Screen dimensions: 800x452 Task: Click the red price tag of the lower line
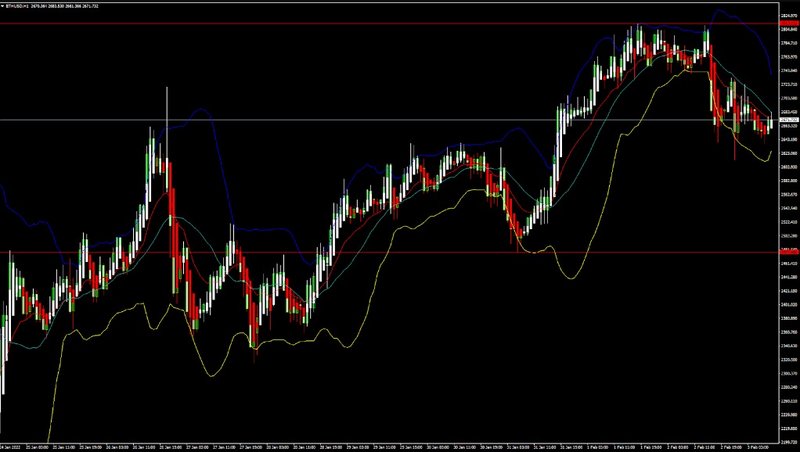pos(789,252)
